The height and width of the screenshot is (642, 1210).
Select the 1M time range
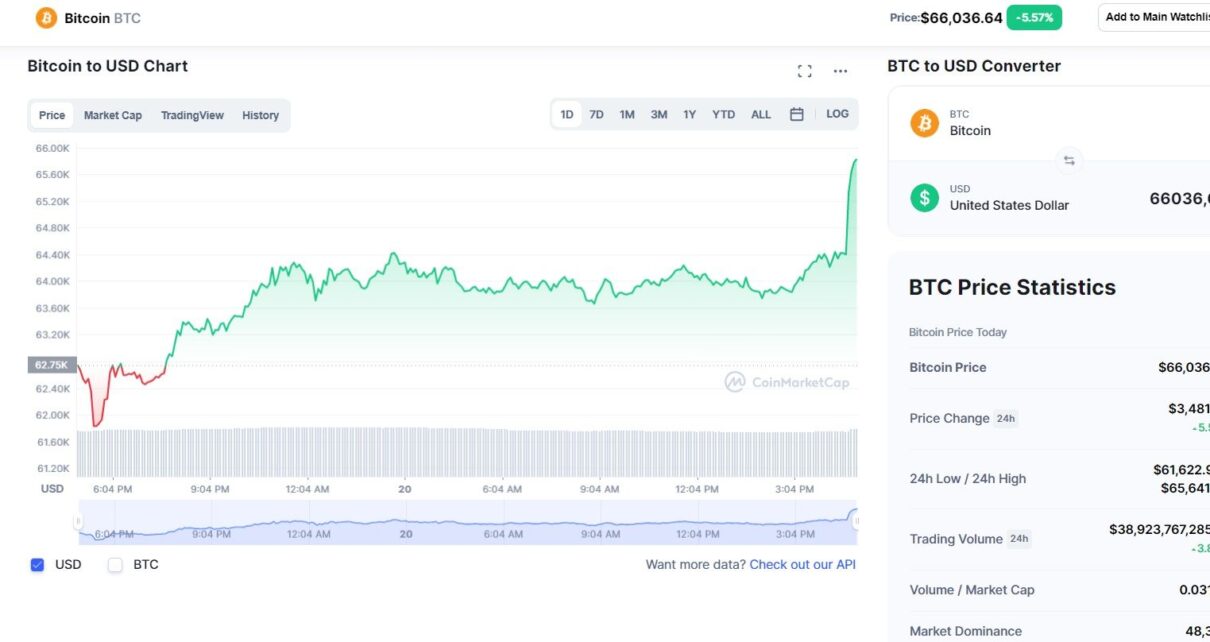(x=627, y=115)
